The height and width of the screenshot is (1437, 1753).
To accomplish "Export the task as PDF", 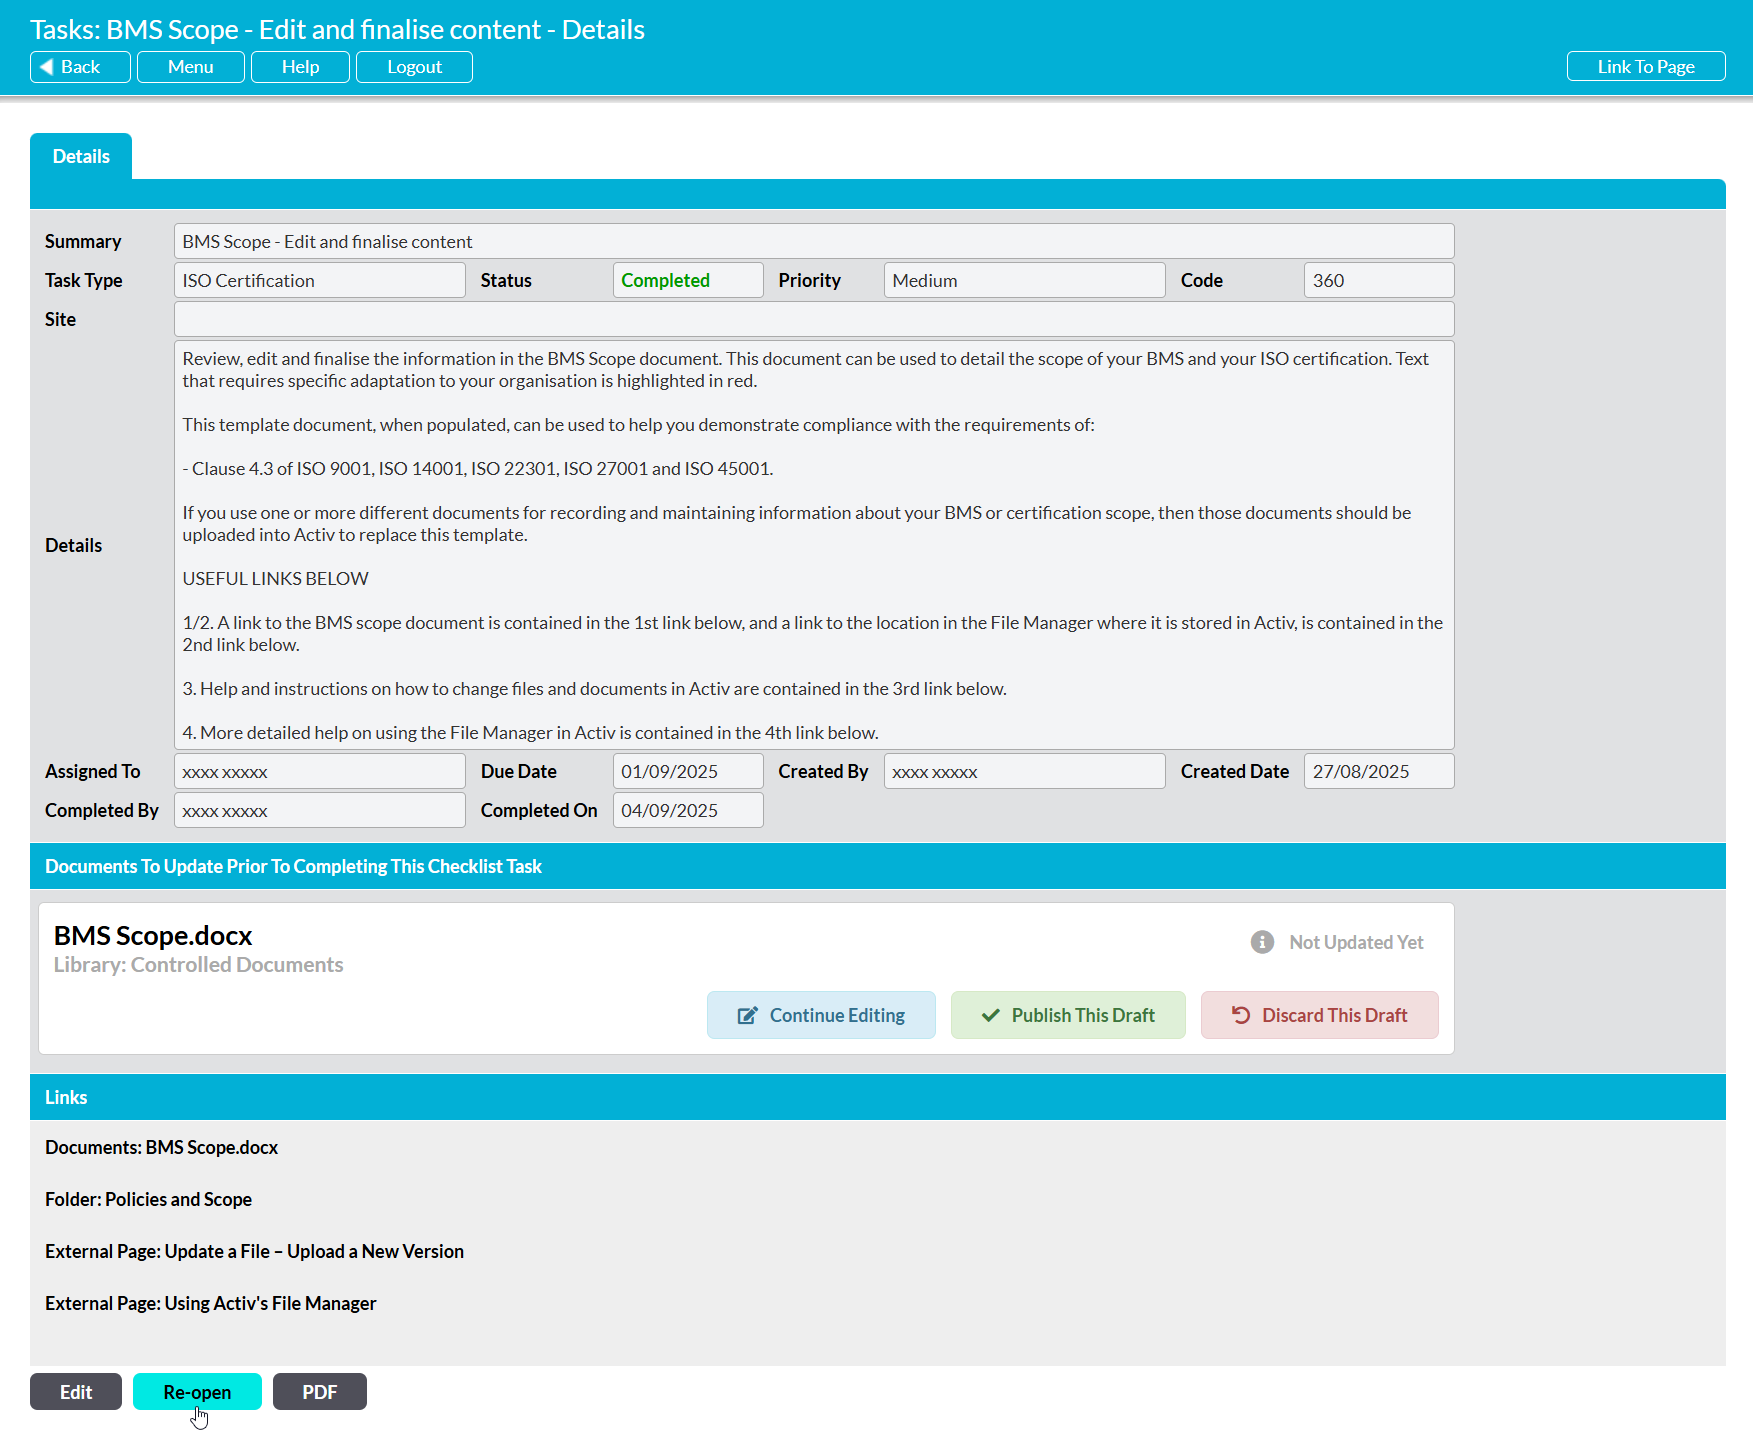I will tap(319, 1392).
